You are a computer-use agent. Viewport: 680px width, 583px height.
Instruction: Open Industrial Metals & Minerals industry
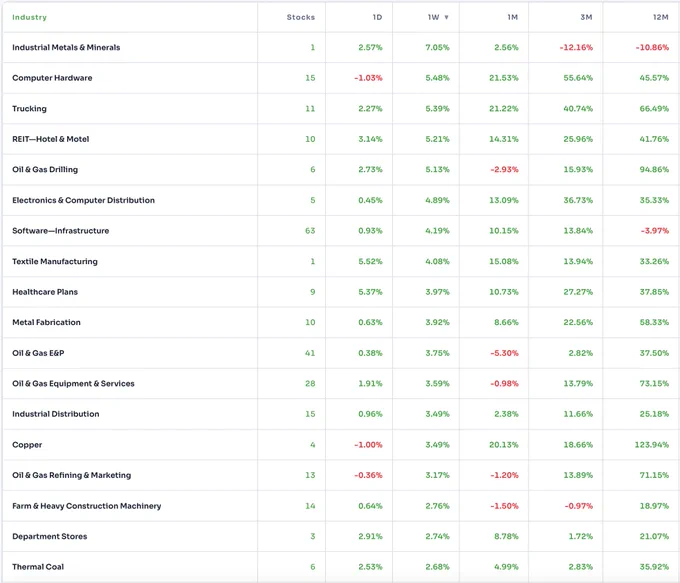(66, 47)
